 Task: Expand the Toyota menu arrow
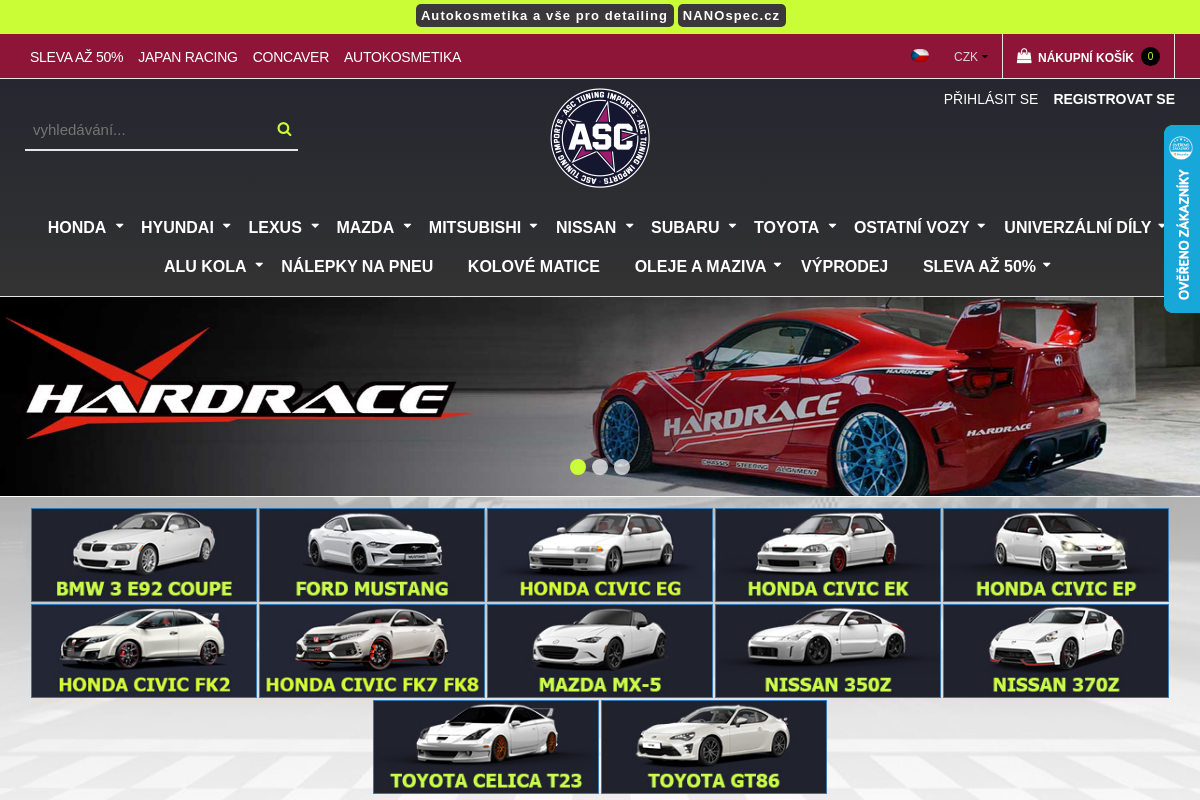click(x=832, y=226)
